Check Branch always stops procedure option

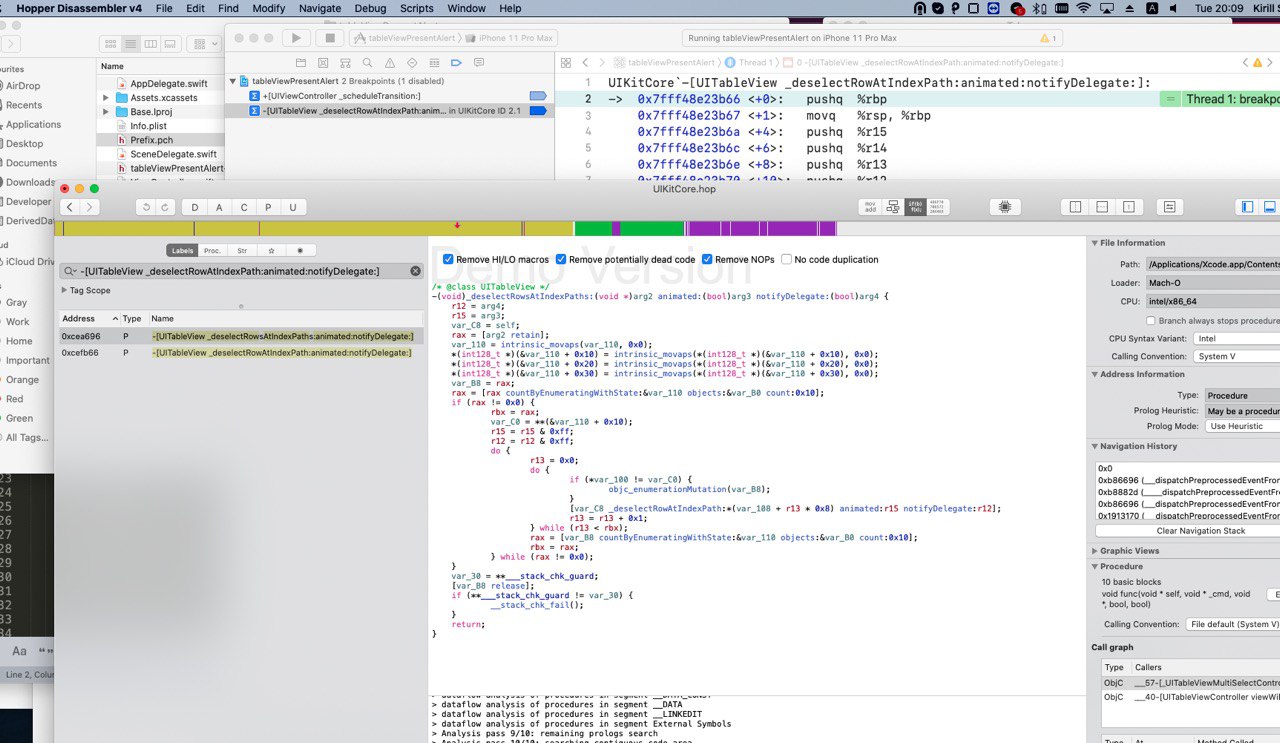pos(1151,321)
